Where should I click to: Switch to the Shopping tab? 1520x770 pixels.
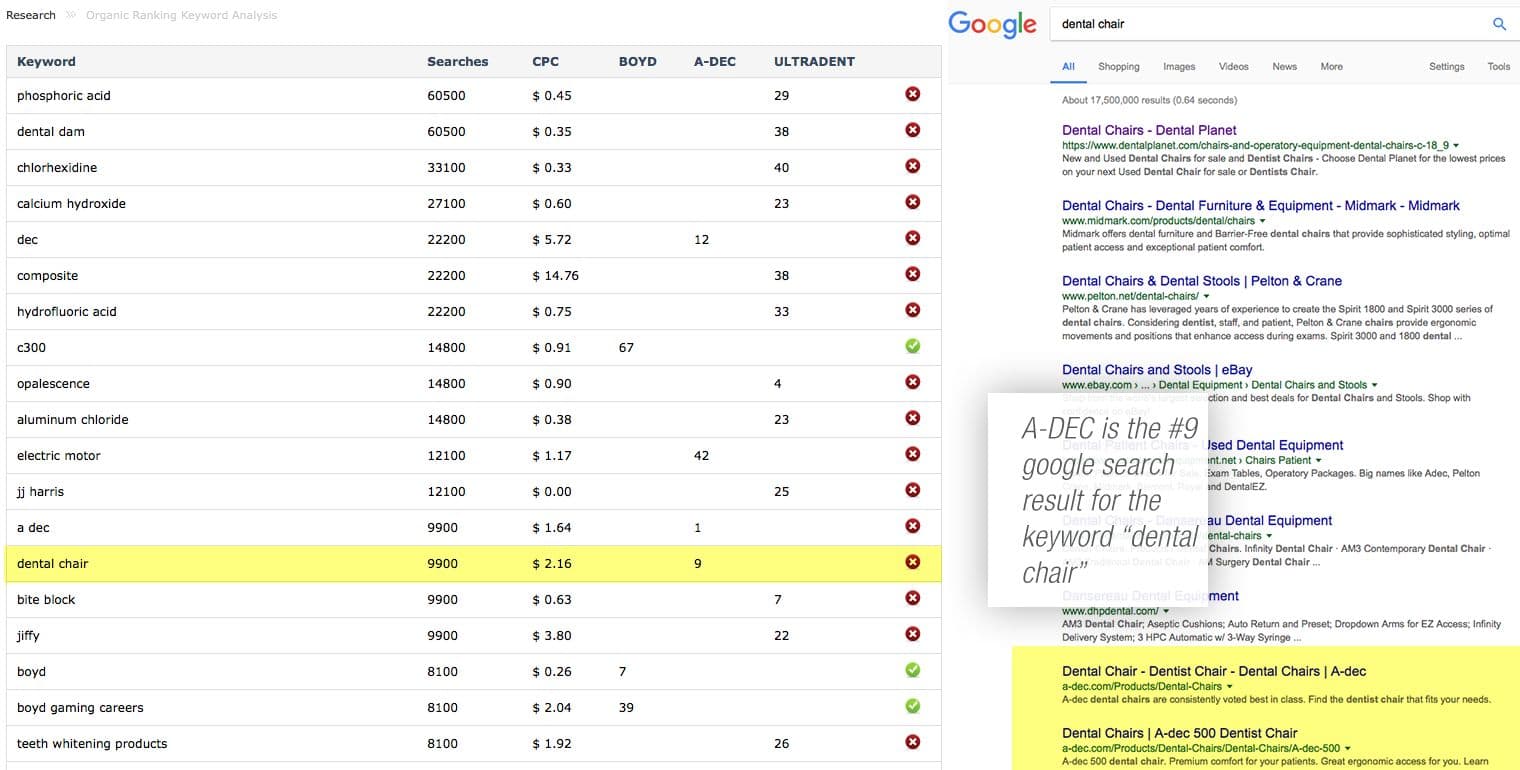click(x=1119, y=67)
